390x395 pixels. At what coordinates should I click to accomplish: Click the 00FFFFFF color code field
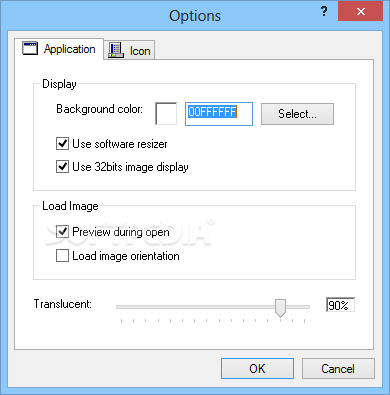coord(219,114)
